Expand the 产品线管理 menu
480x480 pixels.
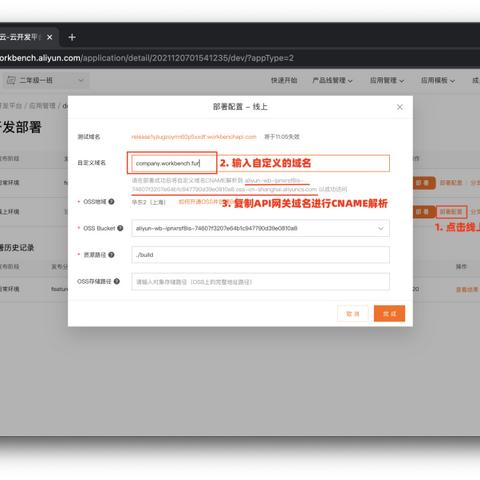pyautogui.click(x=332, y=80)
